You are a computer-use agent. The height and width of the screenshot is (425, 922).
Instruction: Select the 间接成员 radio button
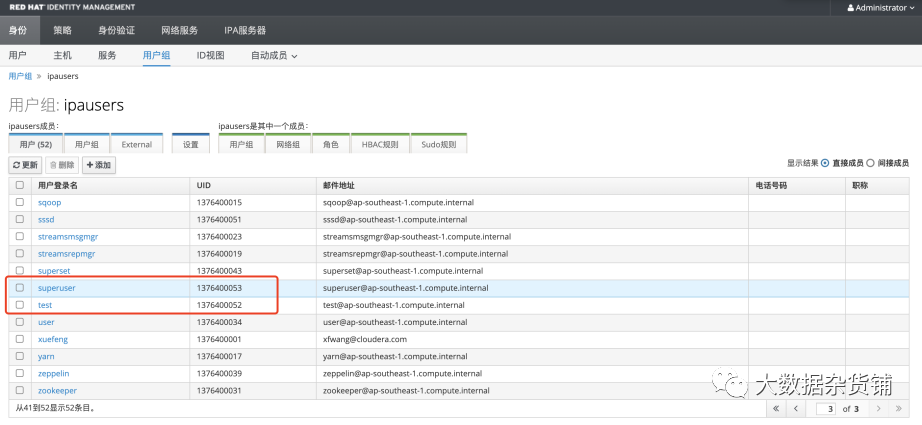coord(870,163)
